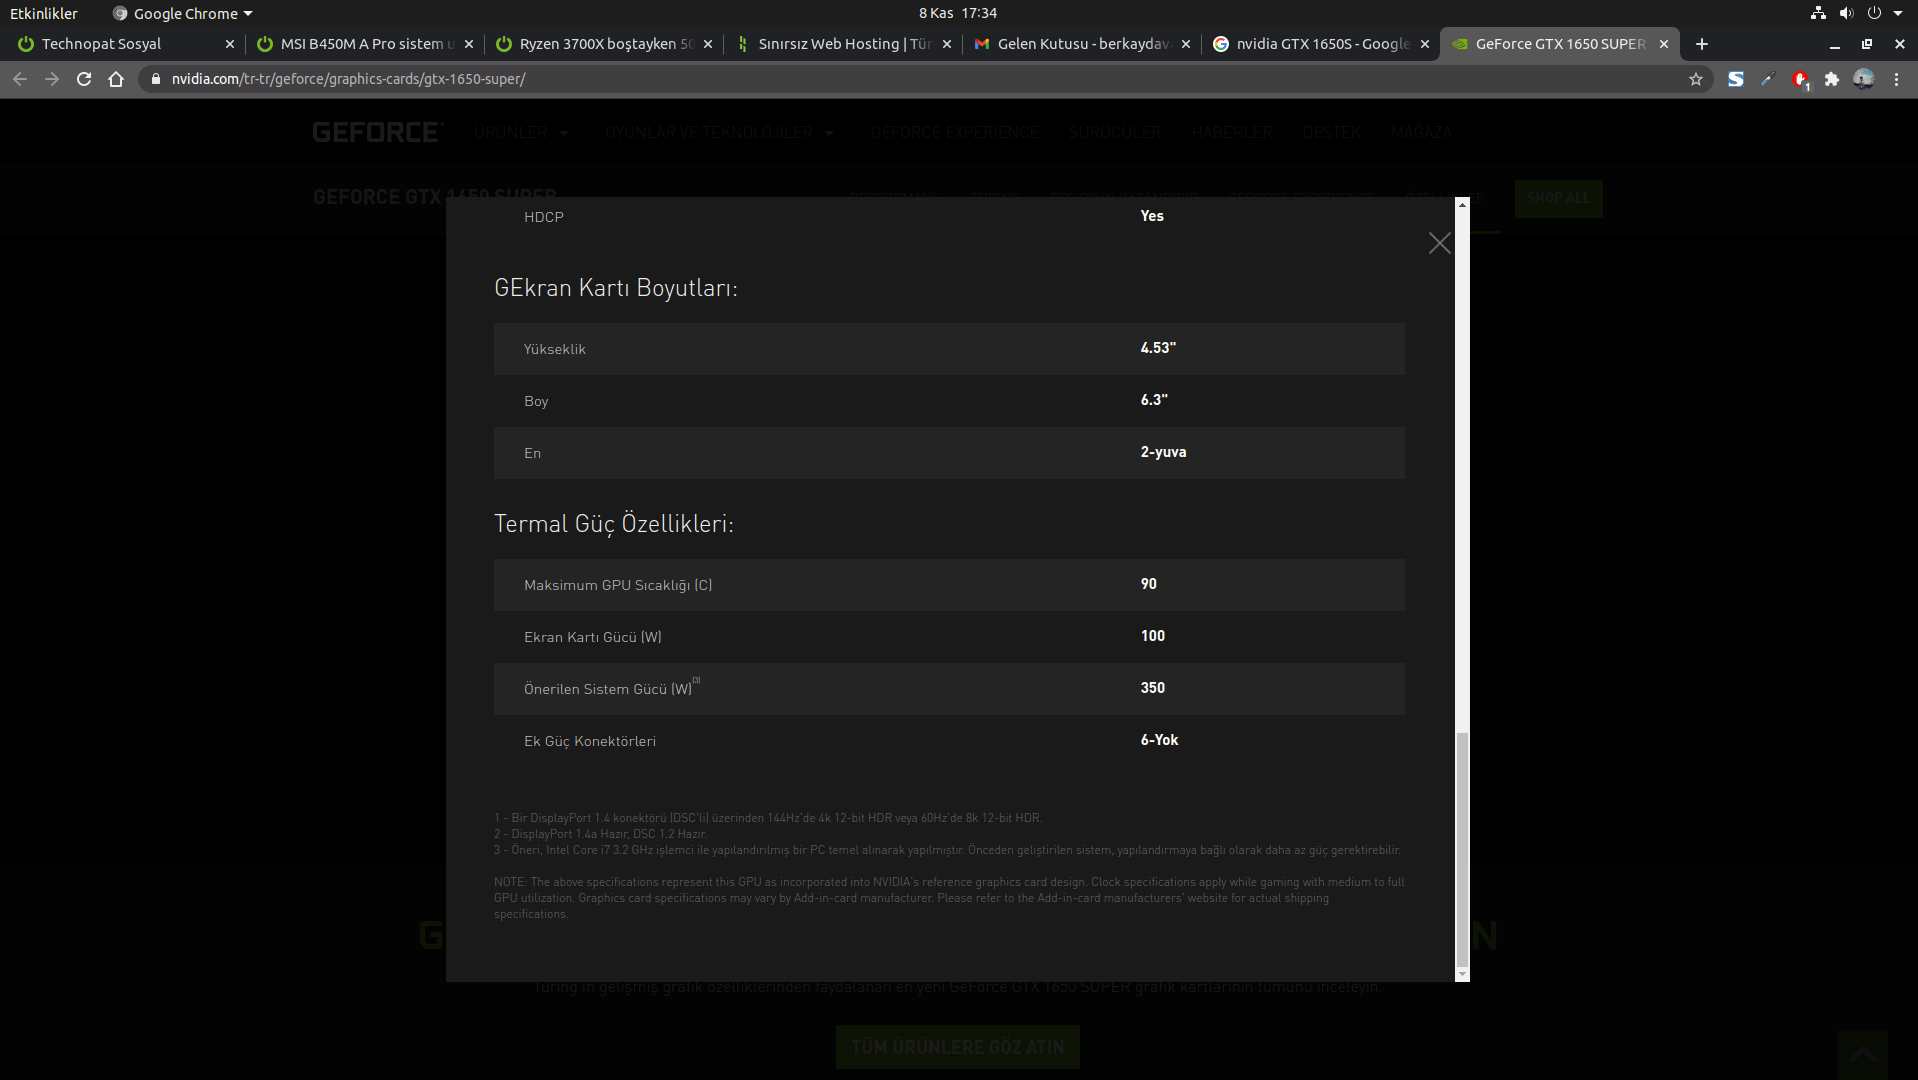Click the "6-Yok" connector value
Viewport: 1918px width, 1080px height.
[x=1159, y=740]
